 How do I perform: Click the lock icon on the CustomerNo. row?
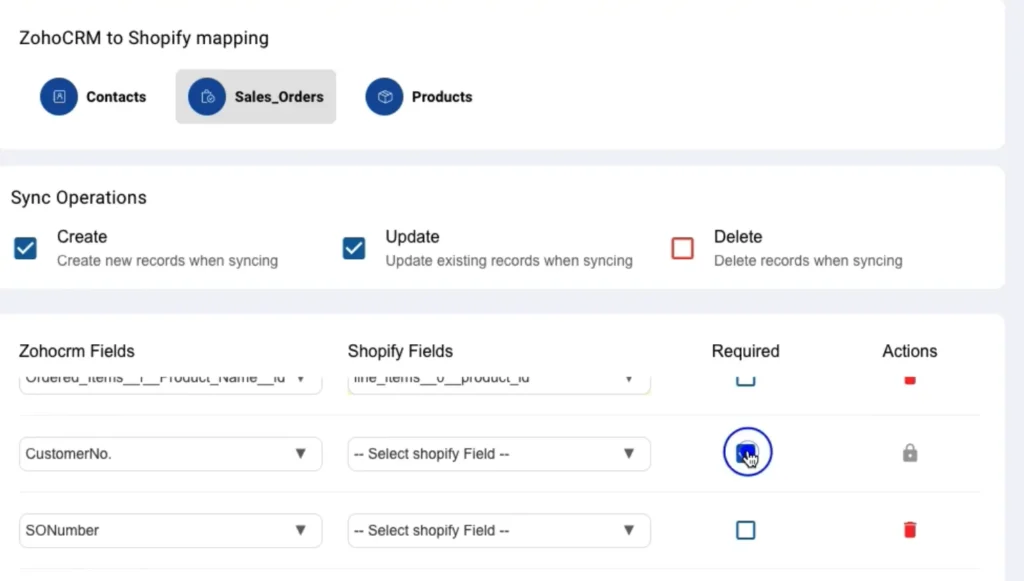(x=909, y=453)
